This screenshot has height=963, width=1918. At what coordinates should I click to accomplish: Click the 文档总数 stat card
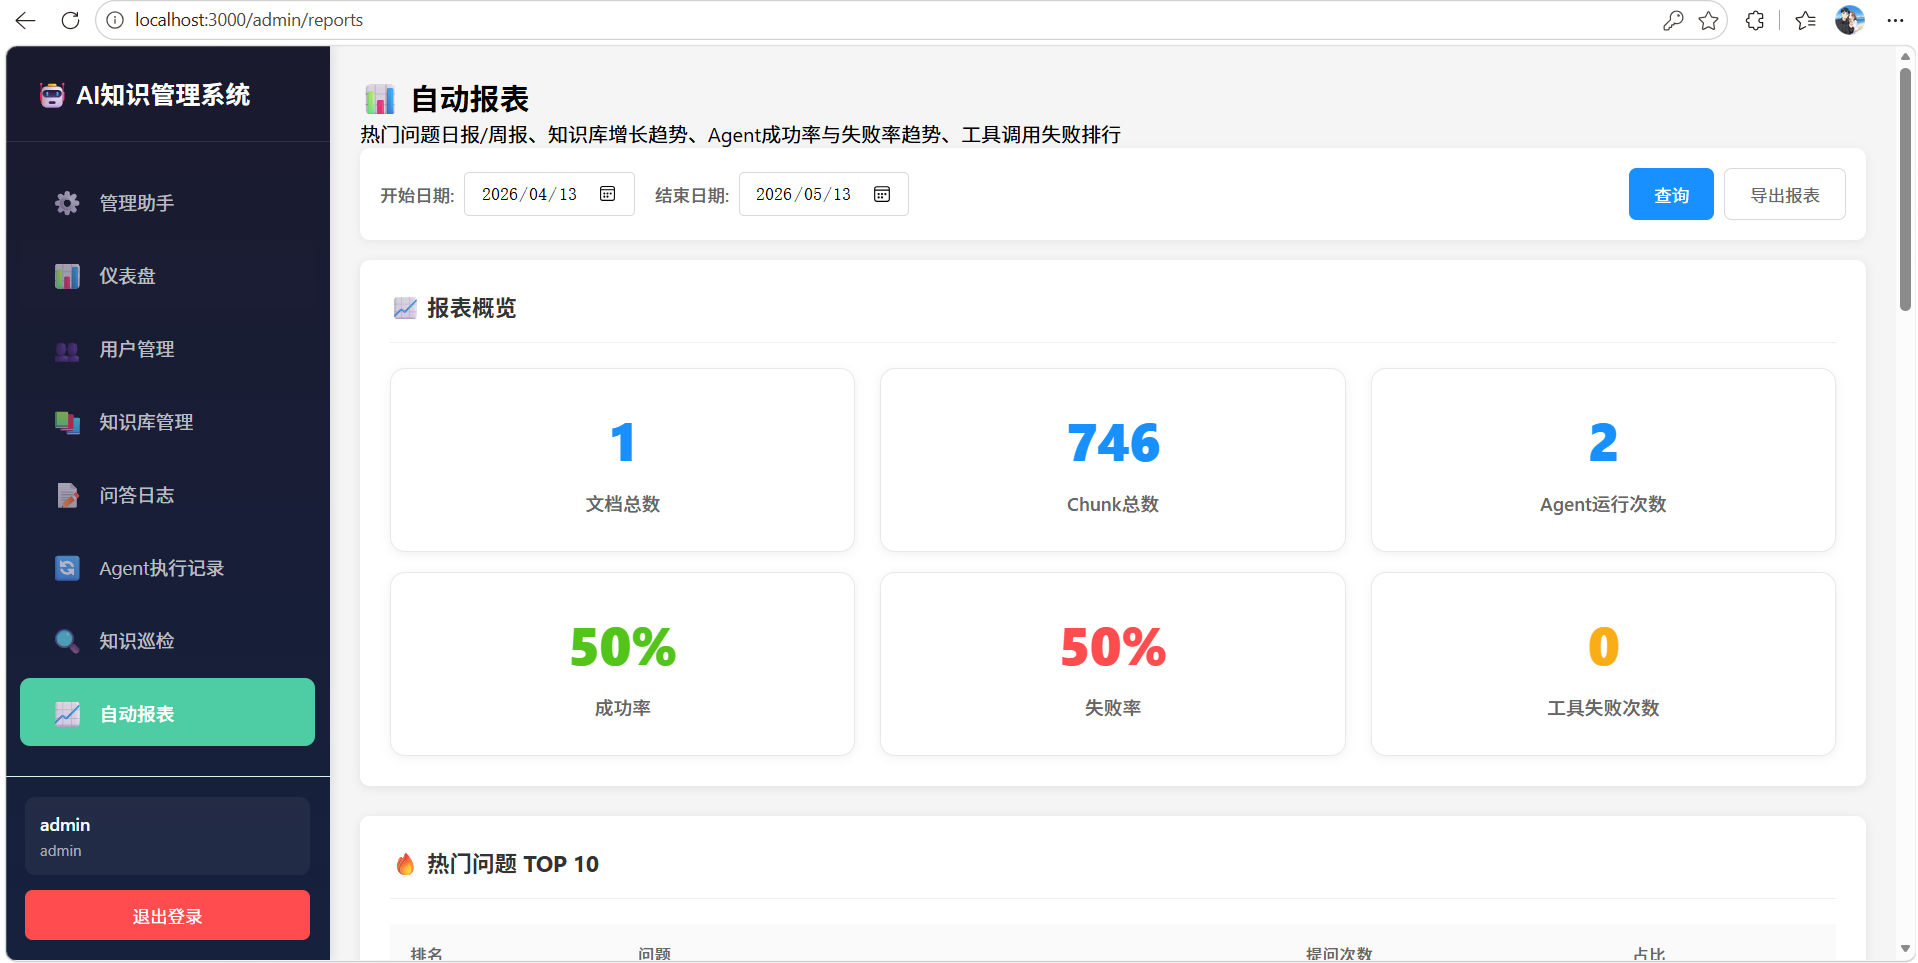[622, 460]
